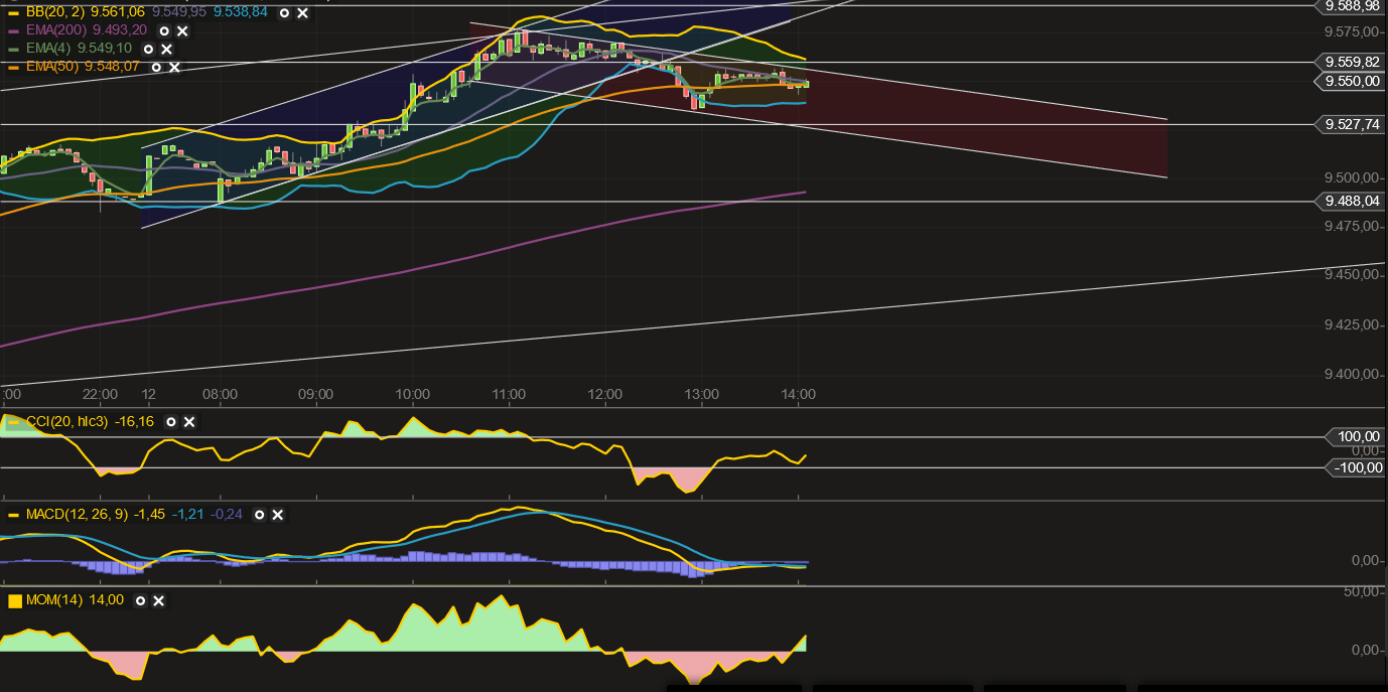
Task: Open settings circle icon for EMA(200)
Action: pyautogui.click(x=166, y=31)
